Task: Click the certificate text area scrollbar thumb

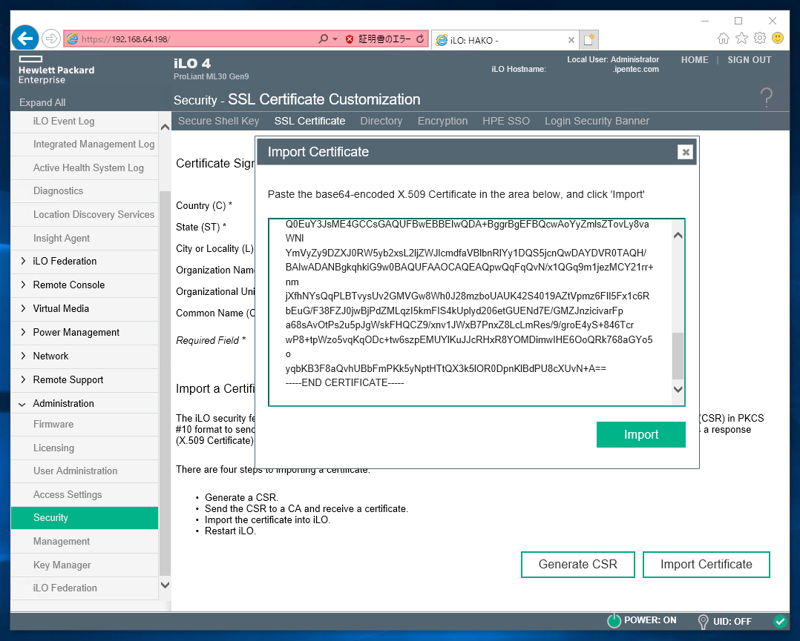Action: point(678,356)
